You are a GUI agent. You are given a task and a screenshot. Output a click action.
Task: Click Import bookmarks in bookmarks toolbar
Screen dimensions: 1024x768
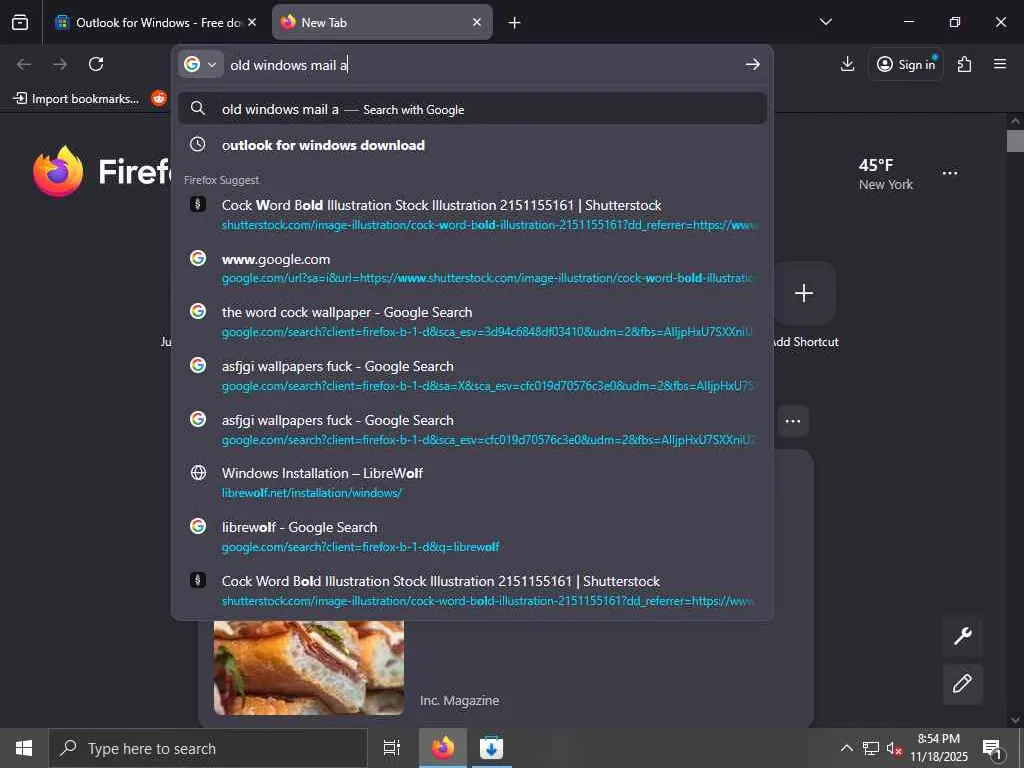click(x=76, y=99)
